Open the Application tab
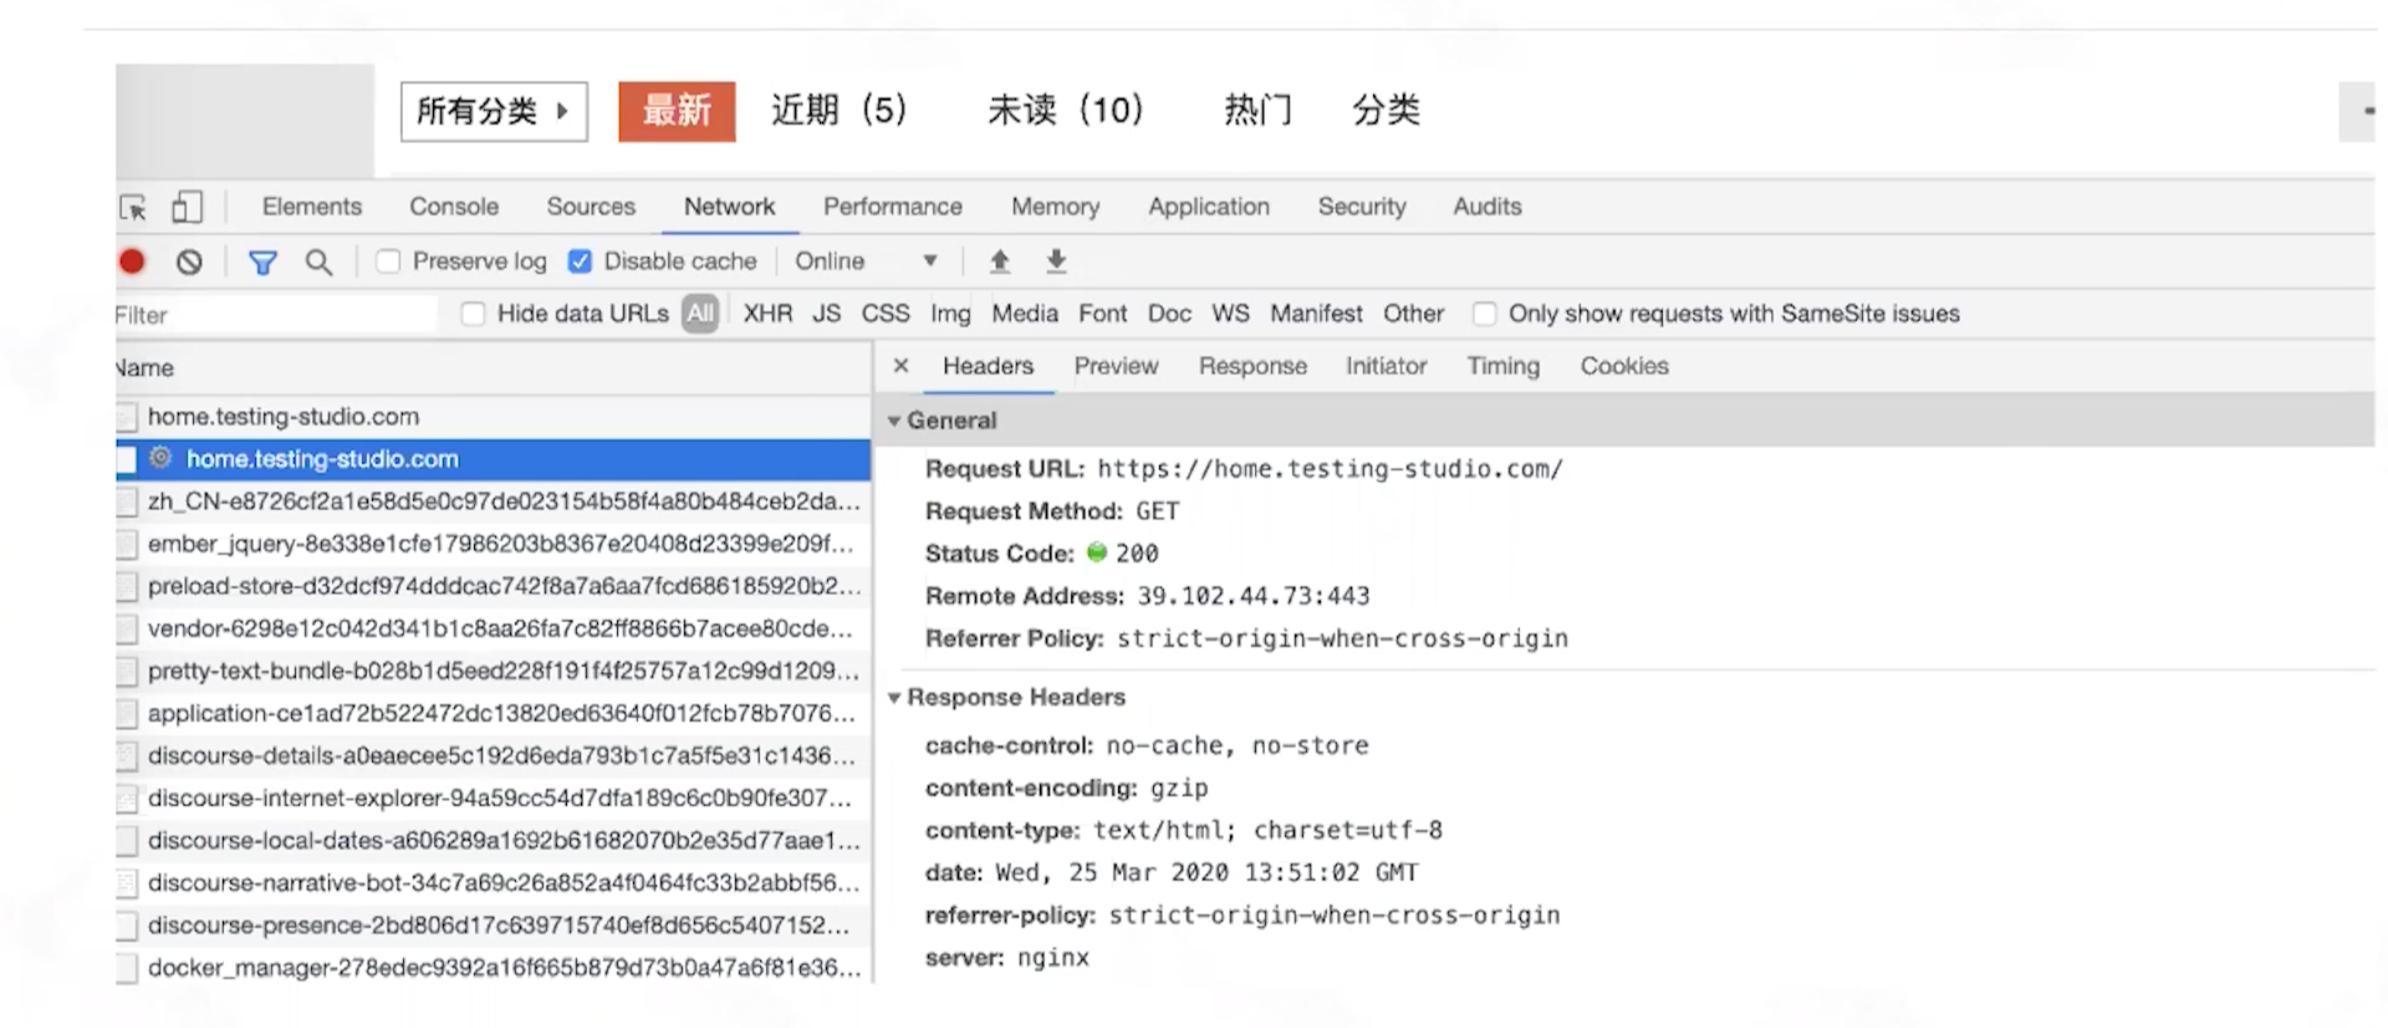2388x1028 pixels. [x=1209, y=207]
